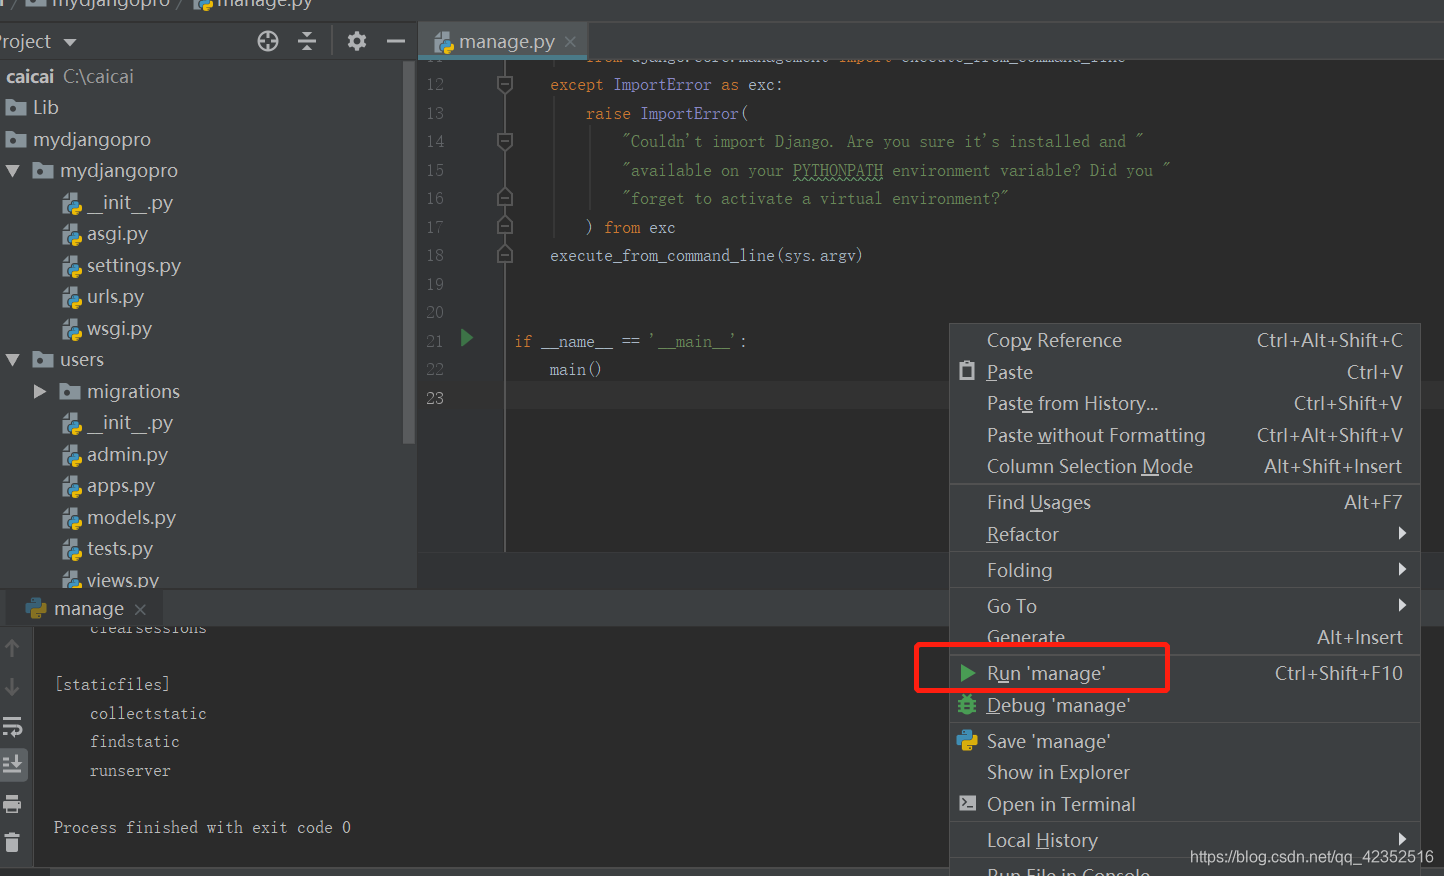Open wsgi.py in project tree
The width and height of the screenshot is (1444, 876).
click(107, 329)
